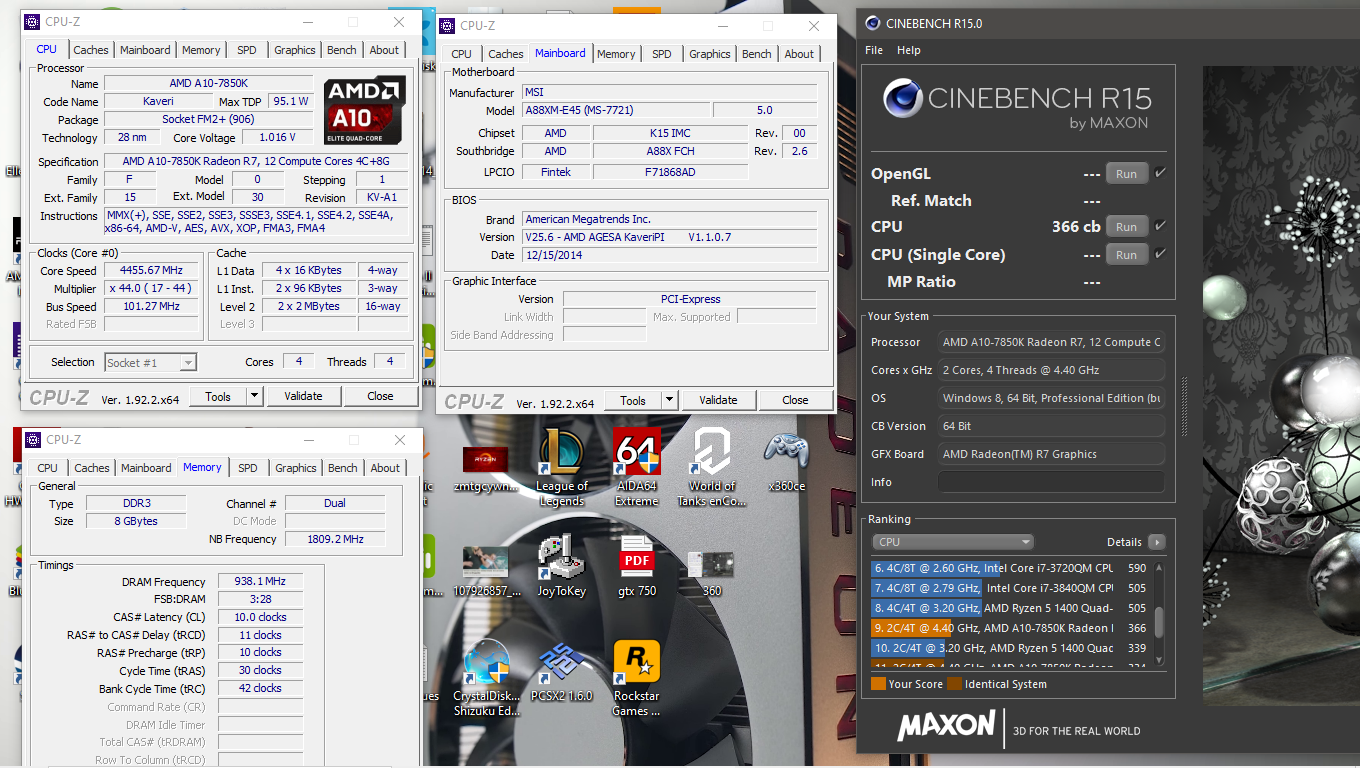Launch PCSX2 1.6.0 emulator shortcut
Screen dimensions: 1360x768
click(561, 672)
